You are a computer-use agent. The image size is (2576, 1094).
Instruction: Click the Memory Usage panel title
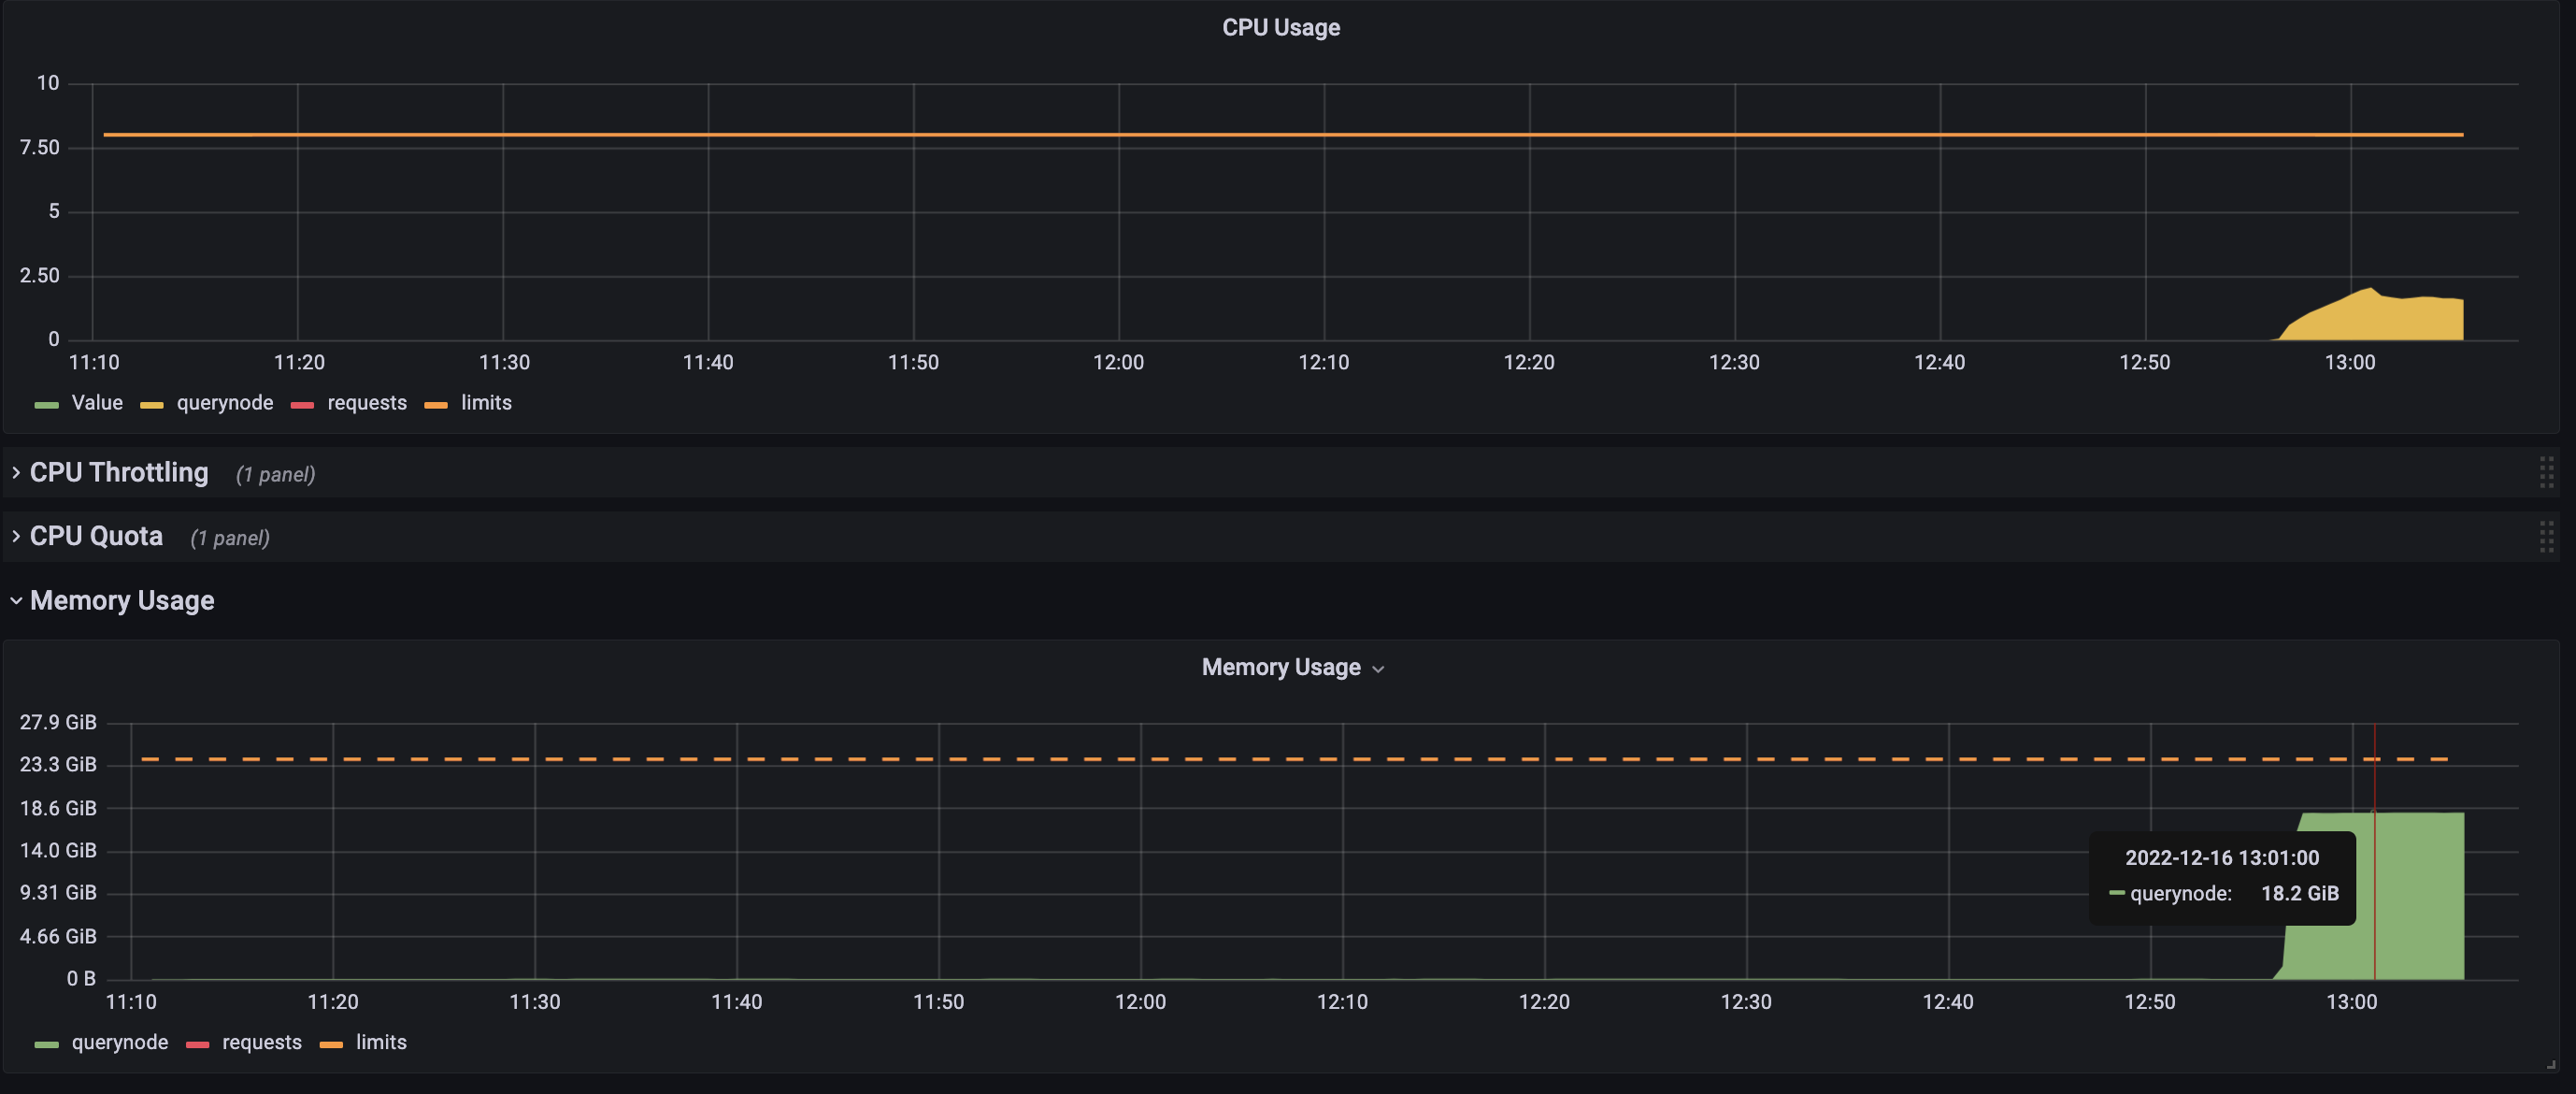point(1281,667)
